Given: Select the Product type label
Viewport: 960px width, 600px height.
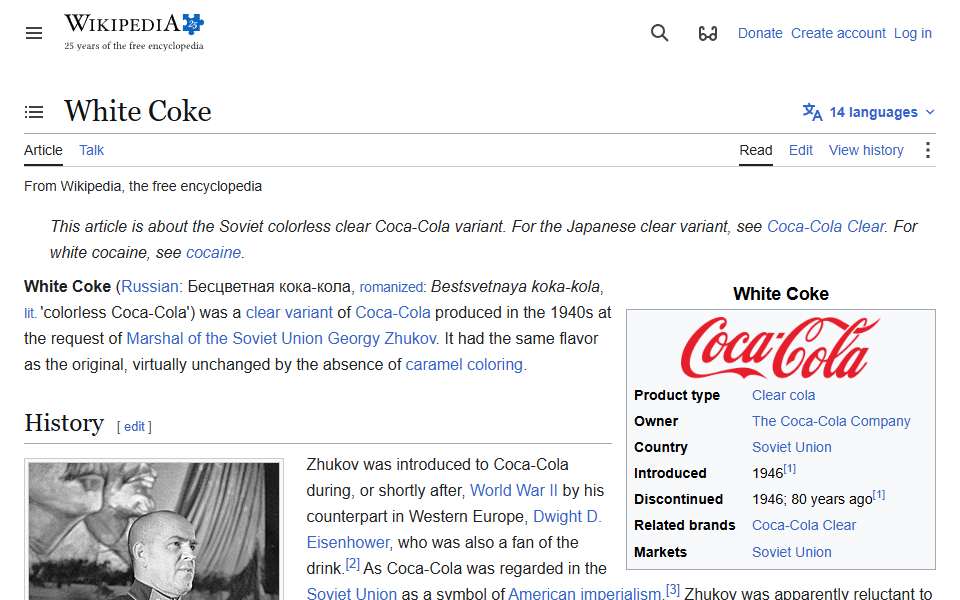Looking at the screenshot, I should tap(677, 395).
